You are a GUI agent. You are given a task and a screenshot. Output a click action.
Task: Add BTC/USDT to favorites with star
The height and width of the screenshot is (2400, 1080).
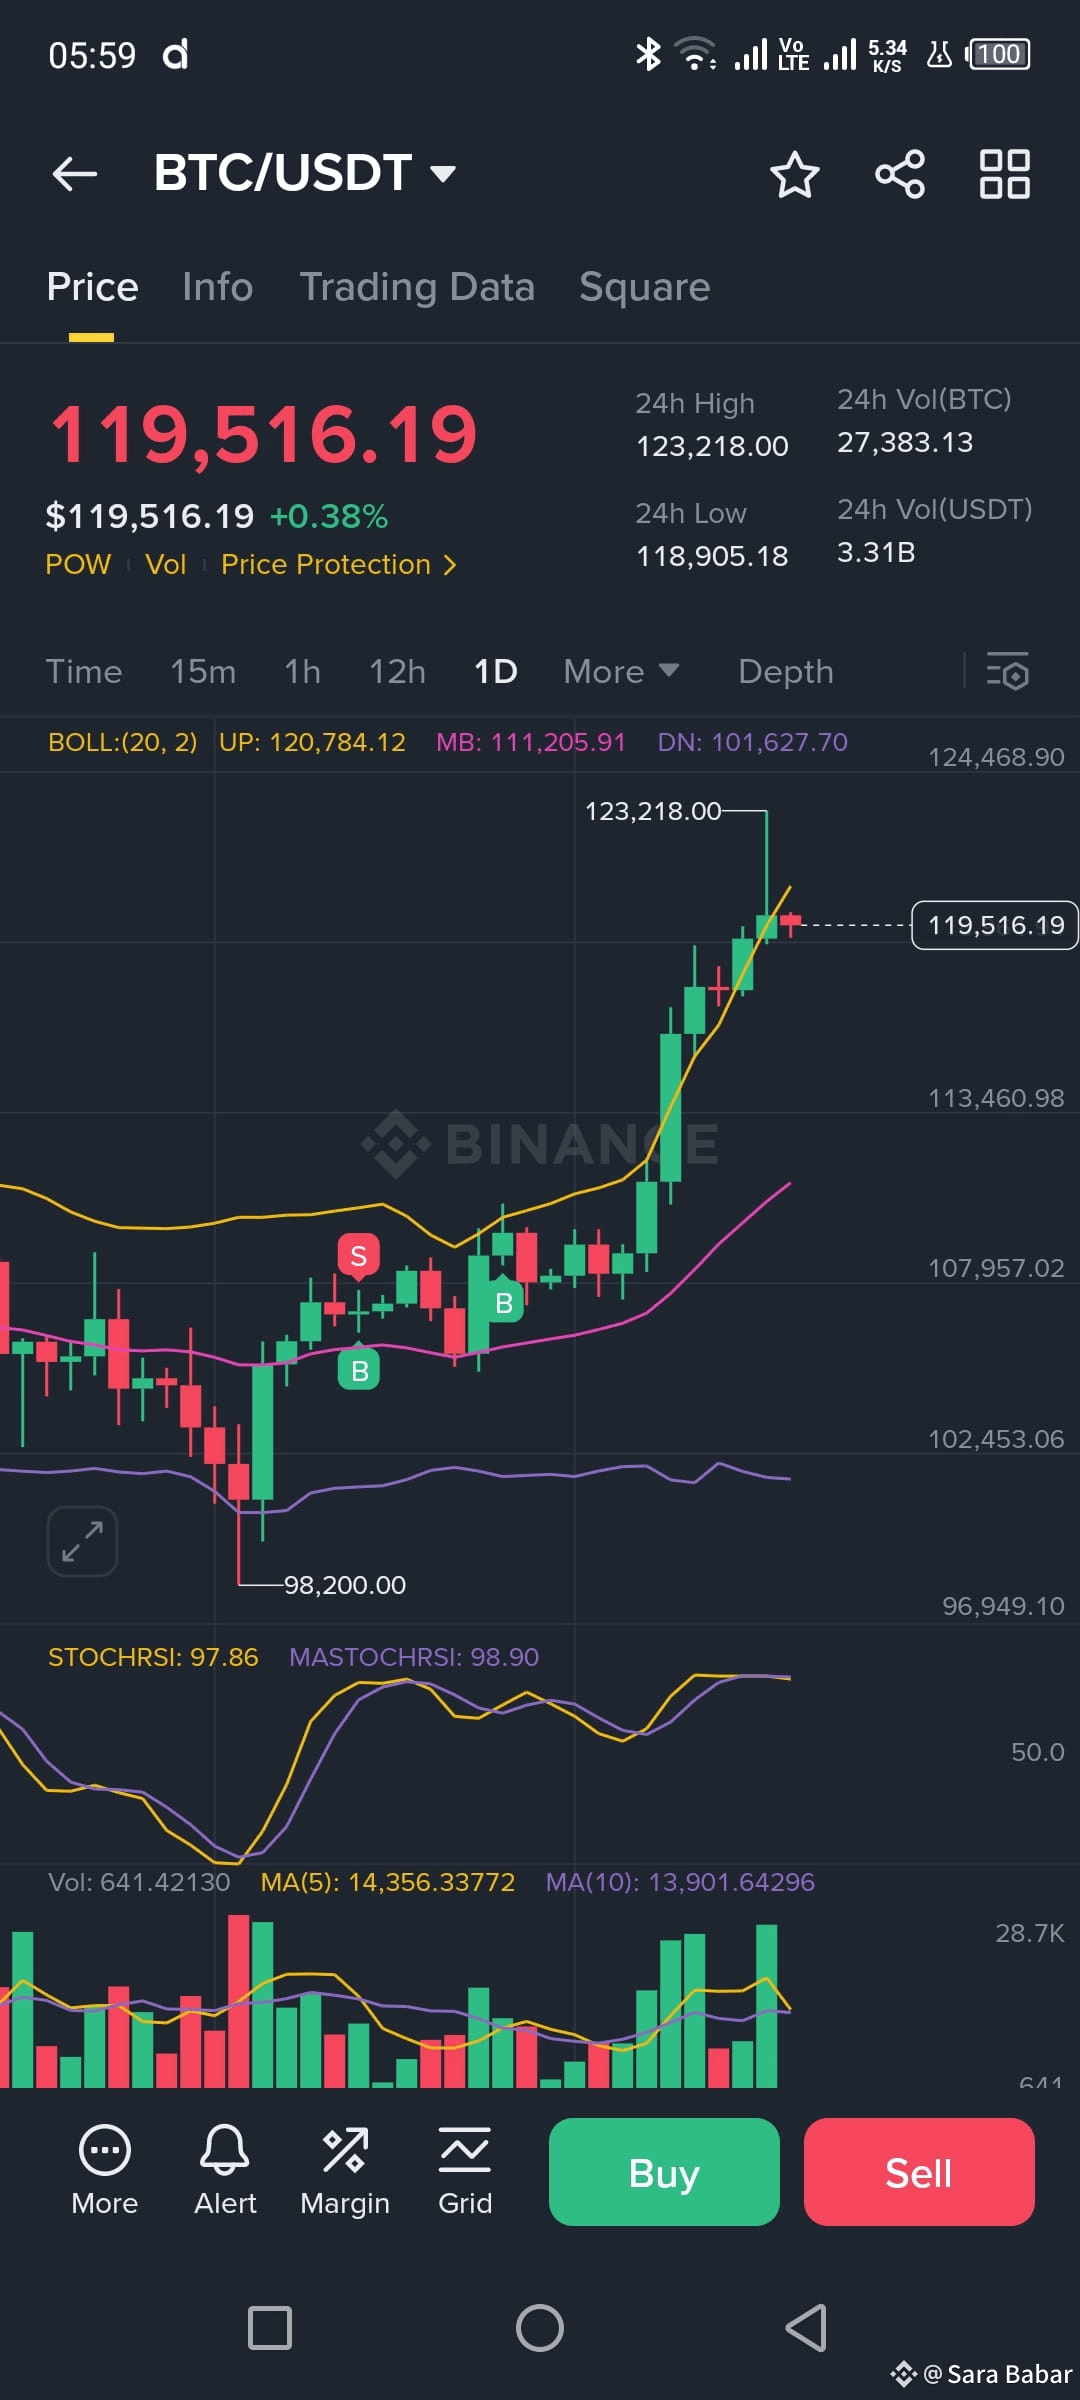tap(795, 174)
